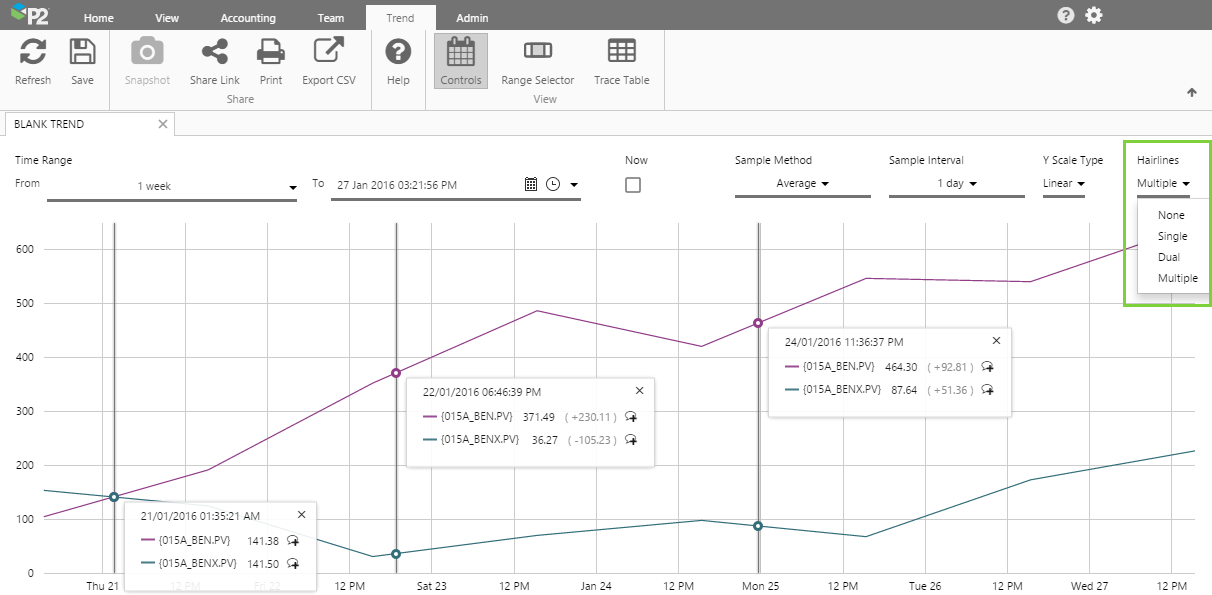Collapse the ribbon with the up arrow

click(x=1191, y=93)
